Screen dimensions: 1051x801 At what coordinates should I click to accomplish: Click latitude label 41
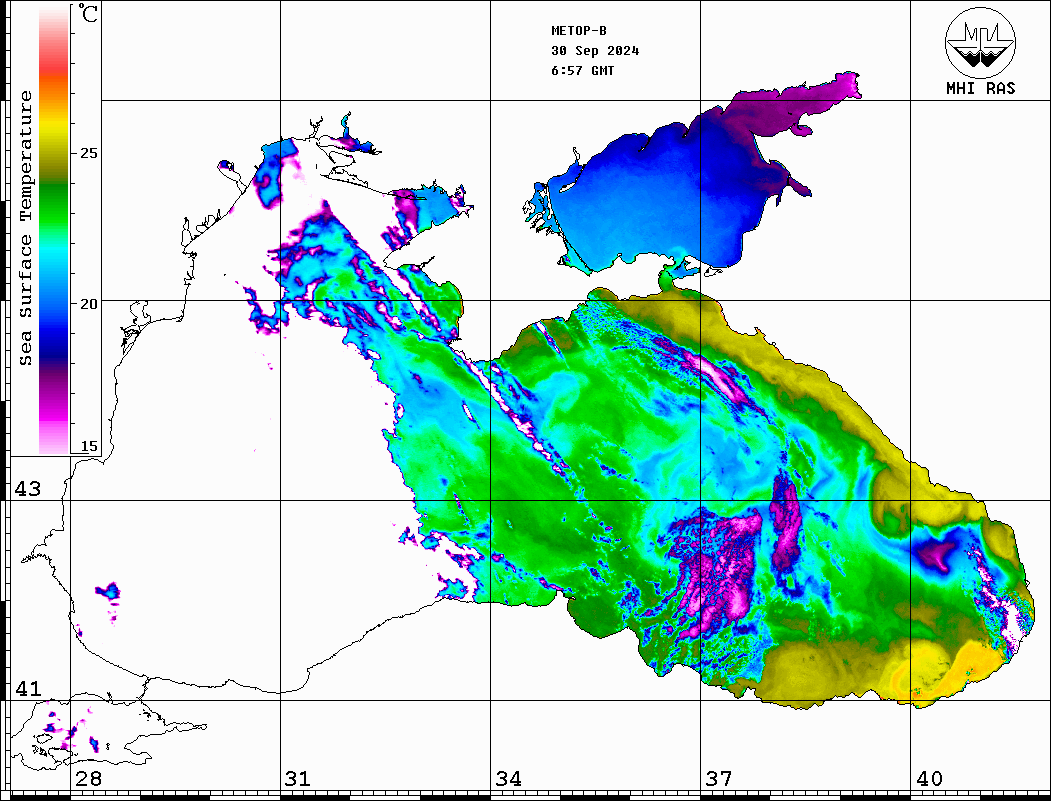(x=28, y=689)
